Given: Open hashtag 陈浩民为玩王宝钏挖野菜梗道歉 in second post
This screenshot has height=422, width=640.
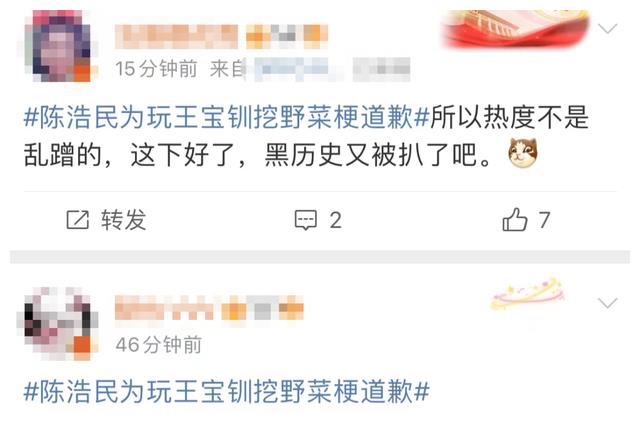Looking at the screenshot, I should point(227,392).
